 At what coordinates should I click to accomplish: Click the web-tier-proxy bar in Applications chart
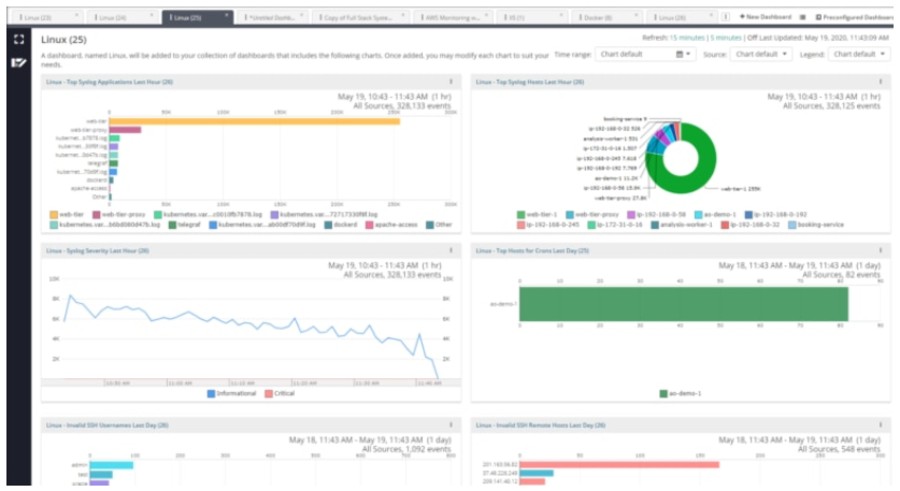pyautogui.click(x=125, y=130)
